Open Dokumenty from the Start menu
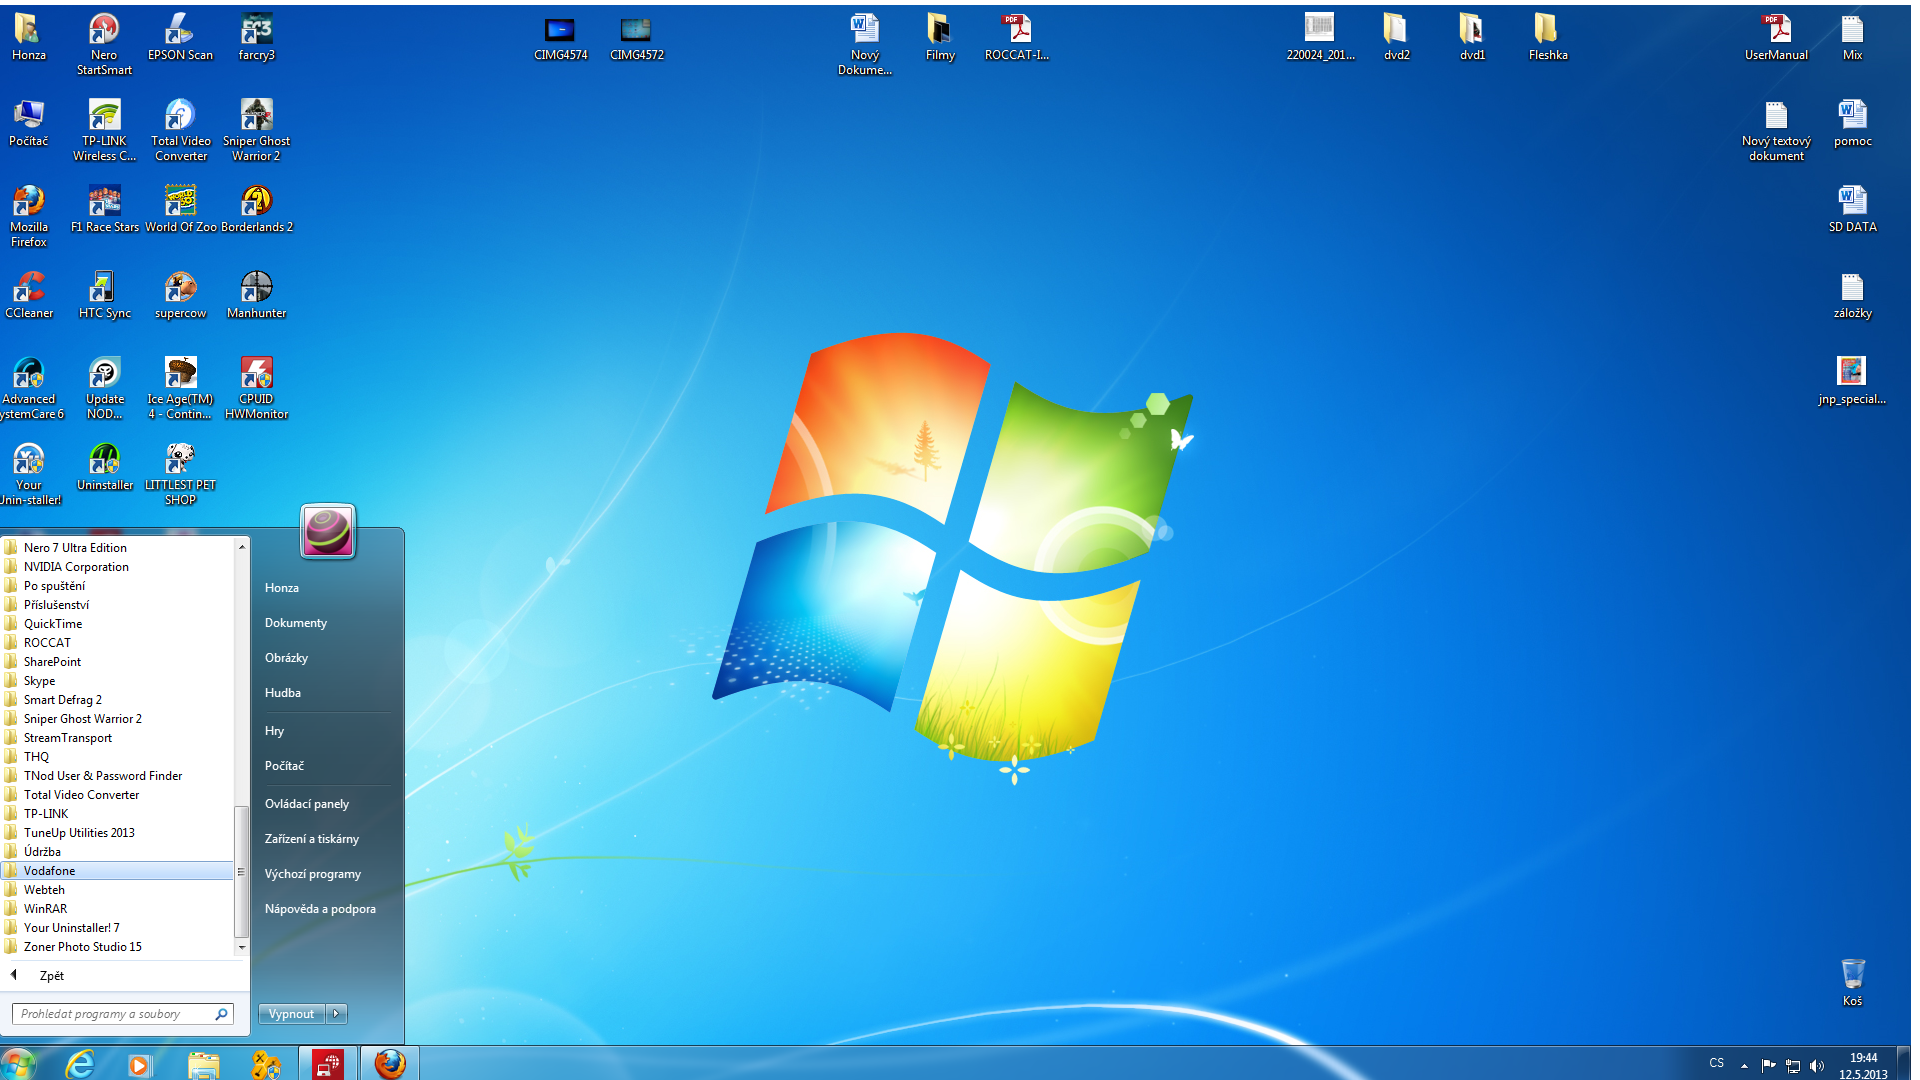This screenshot has height=1080, width=1920. [296, 623]
